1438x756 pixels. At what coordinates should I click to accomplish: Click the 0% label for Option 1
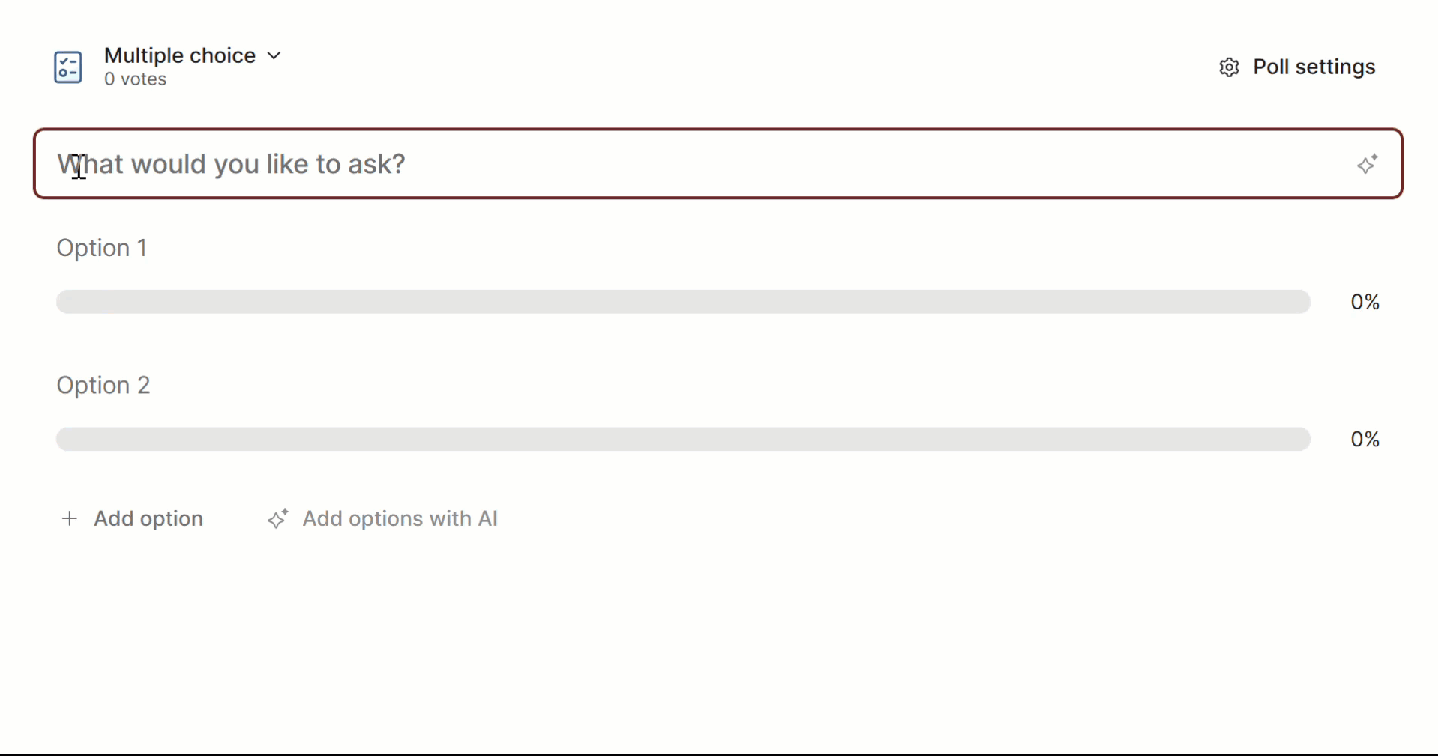pyautogui.click(x=1365, y=302)
